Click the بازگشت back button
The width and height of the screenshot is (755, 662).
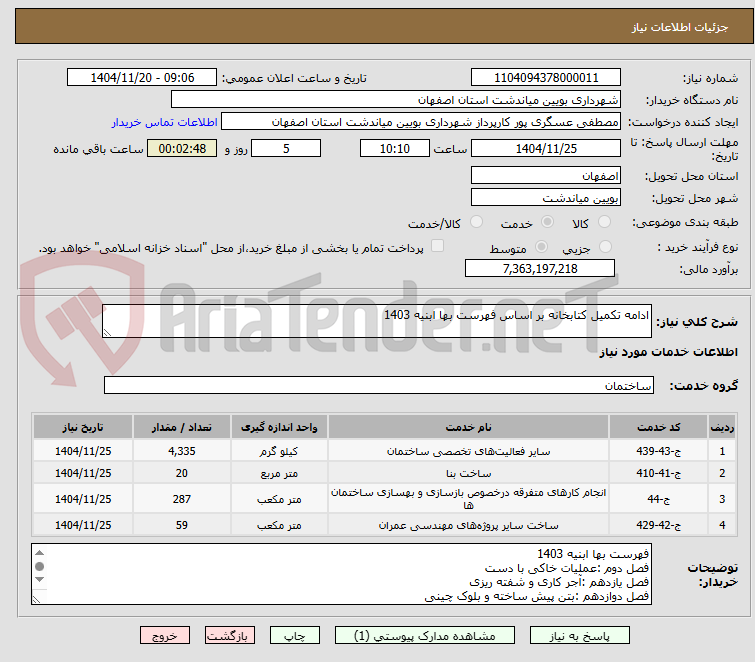coord(230,636)
